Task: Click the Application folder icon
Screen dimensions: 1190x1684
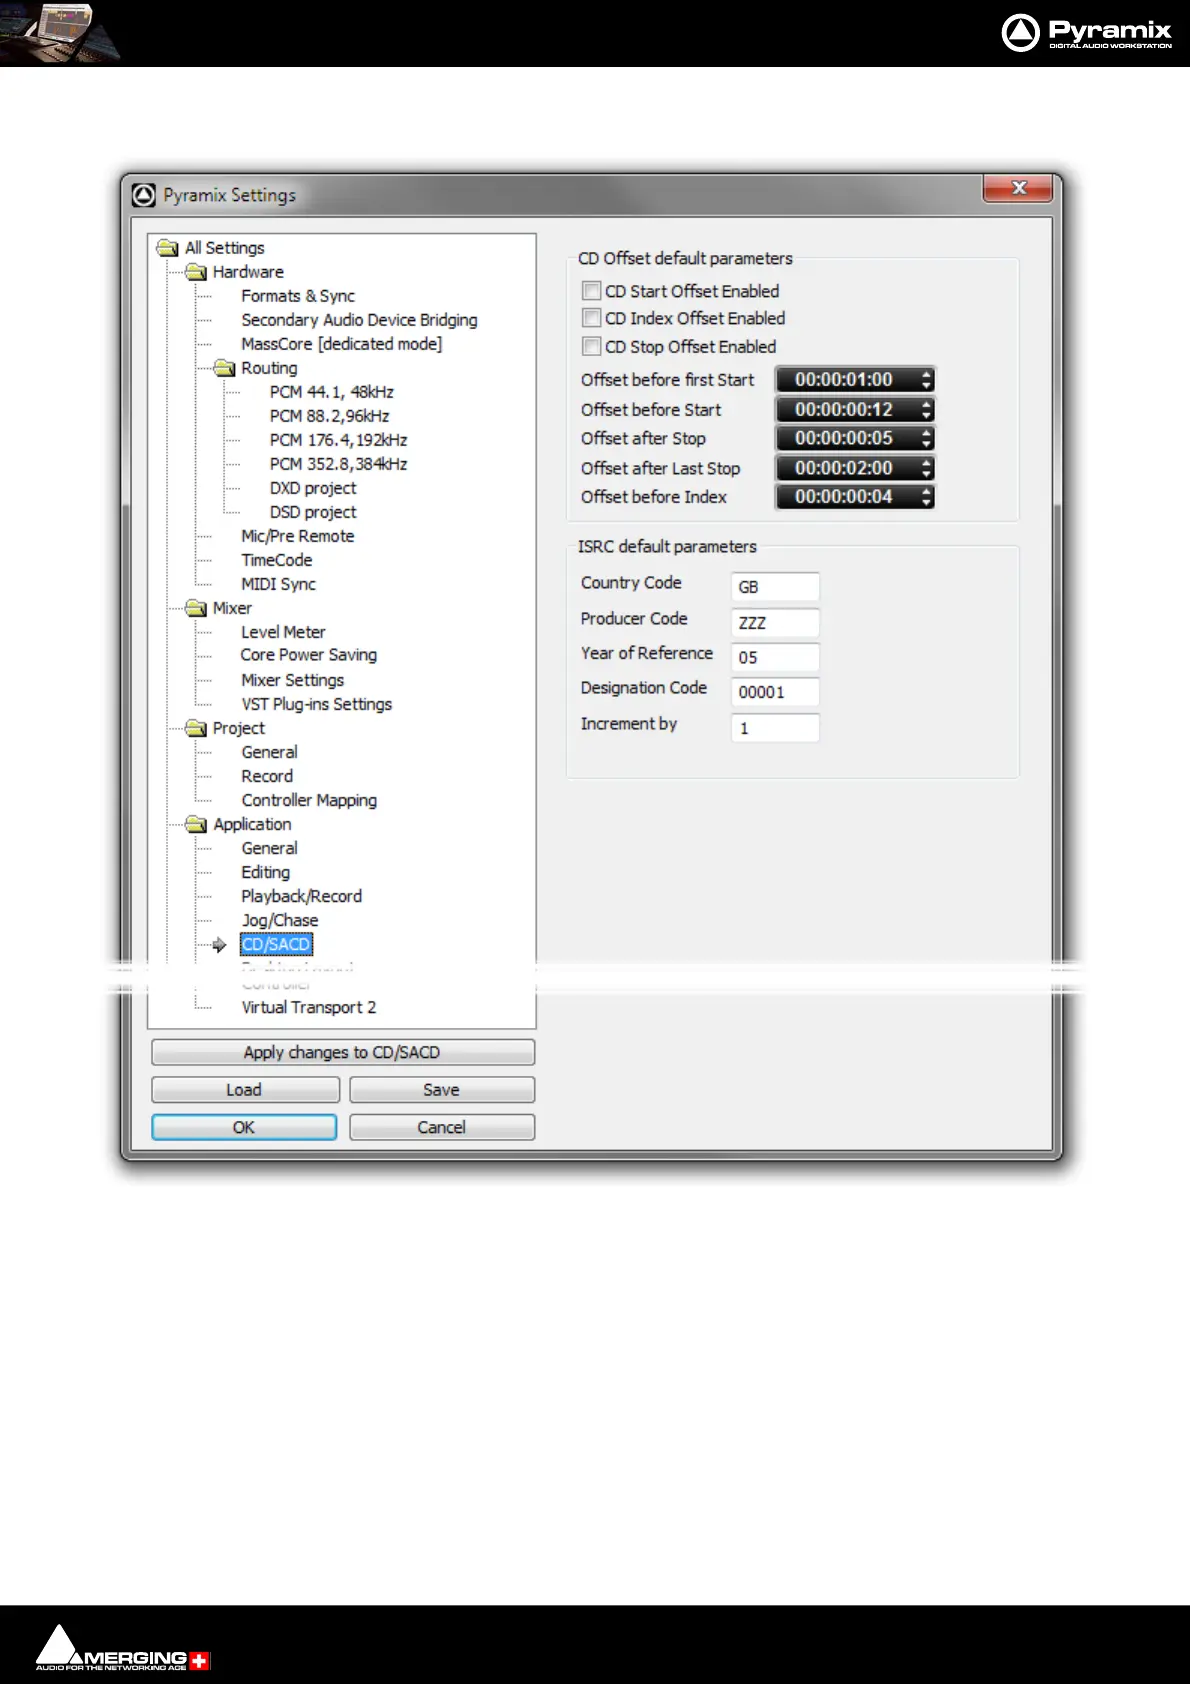Action: coord(196,824)
